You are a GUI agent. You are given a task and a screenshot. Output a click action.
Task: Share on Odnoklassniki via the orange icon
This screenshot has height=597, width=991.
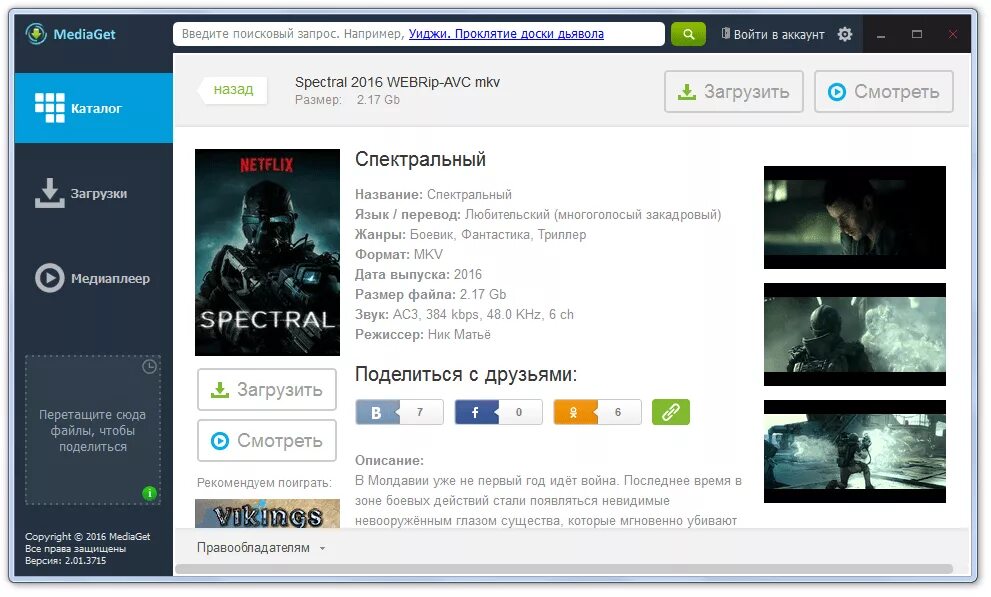574,413
